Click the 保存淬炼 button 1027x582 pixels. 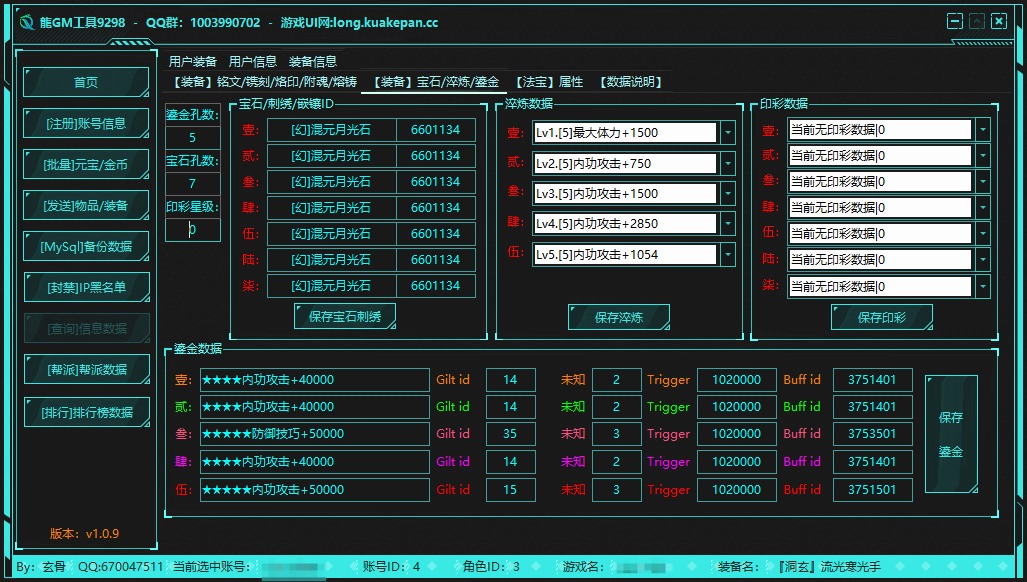(x=618, y=317)
